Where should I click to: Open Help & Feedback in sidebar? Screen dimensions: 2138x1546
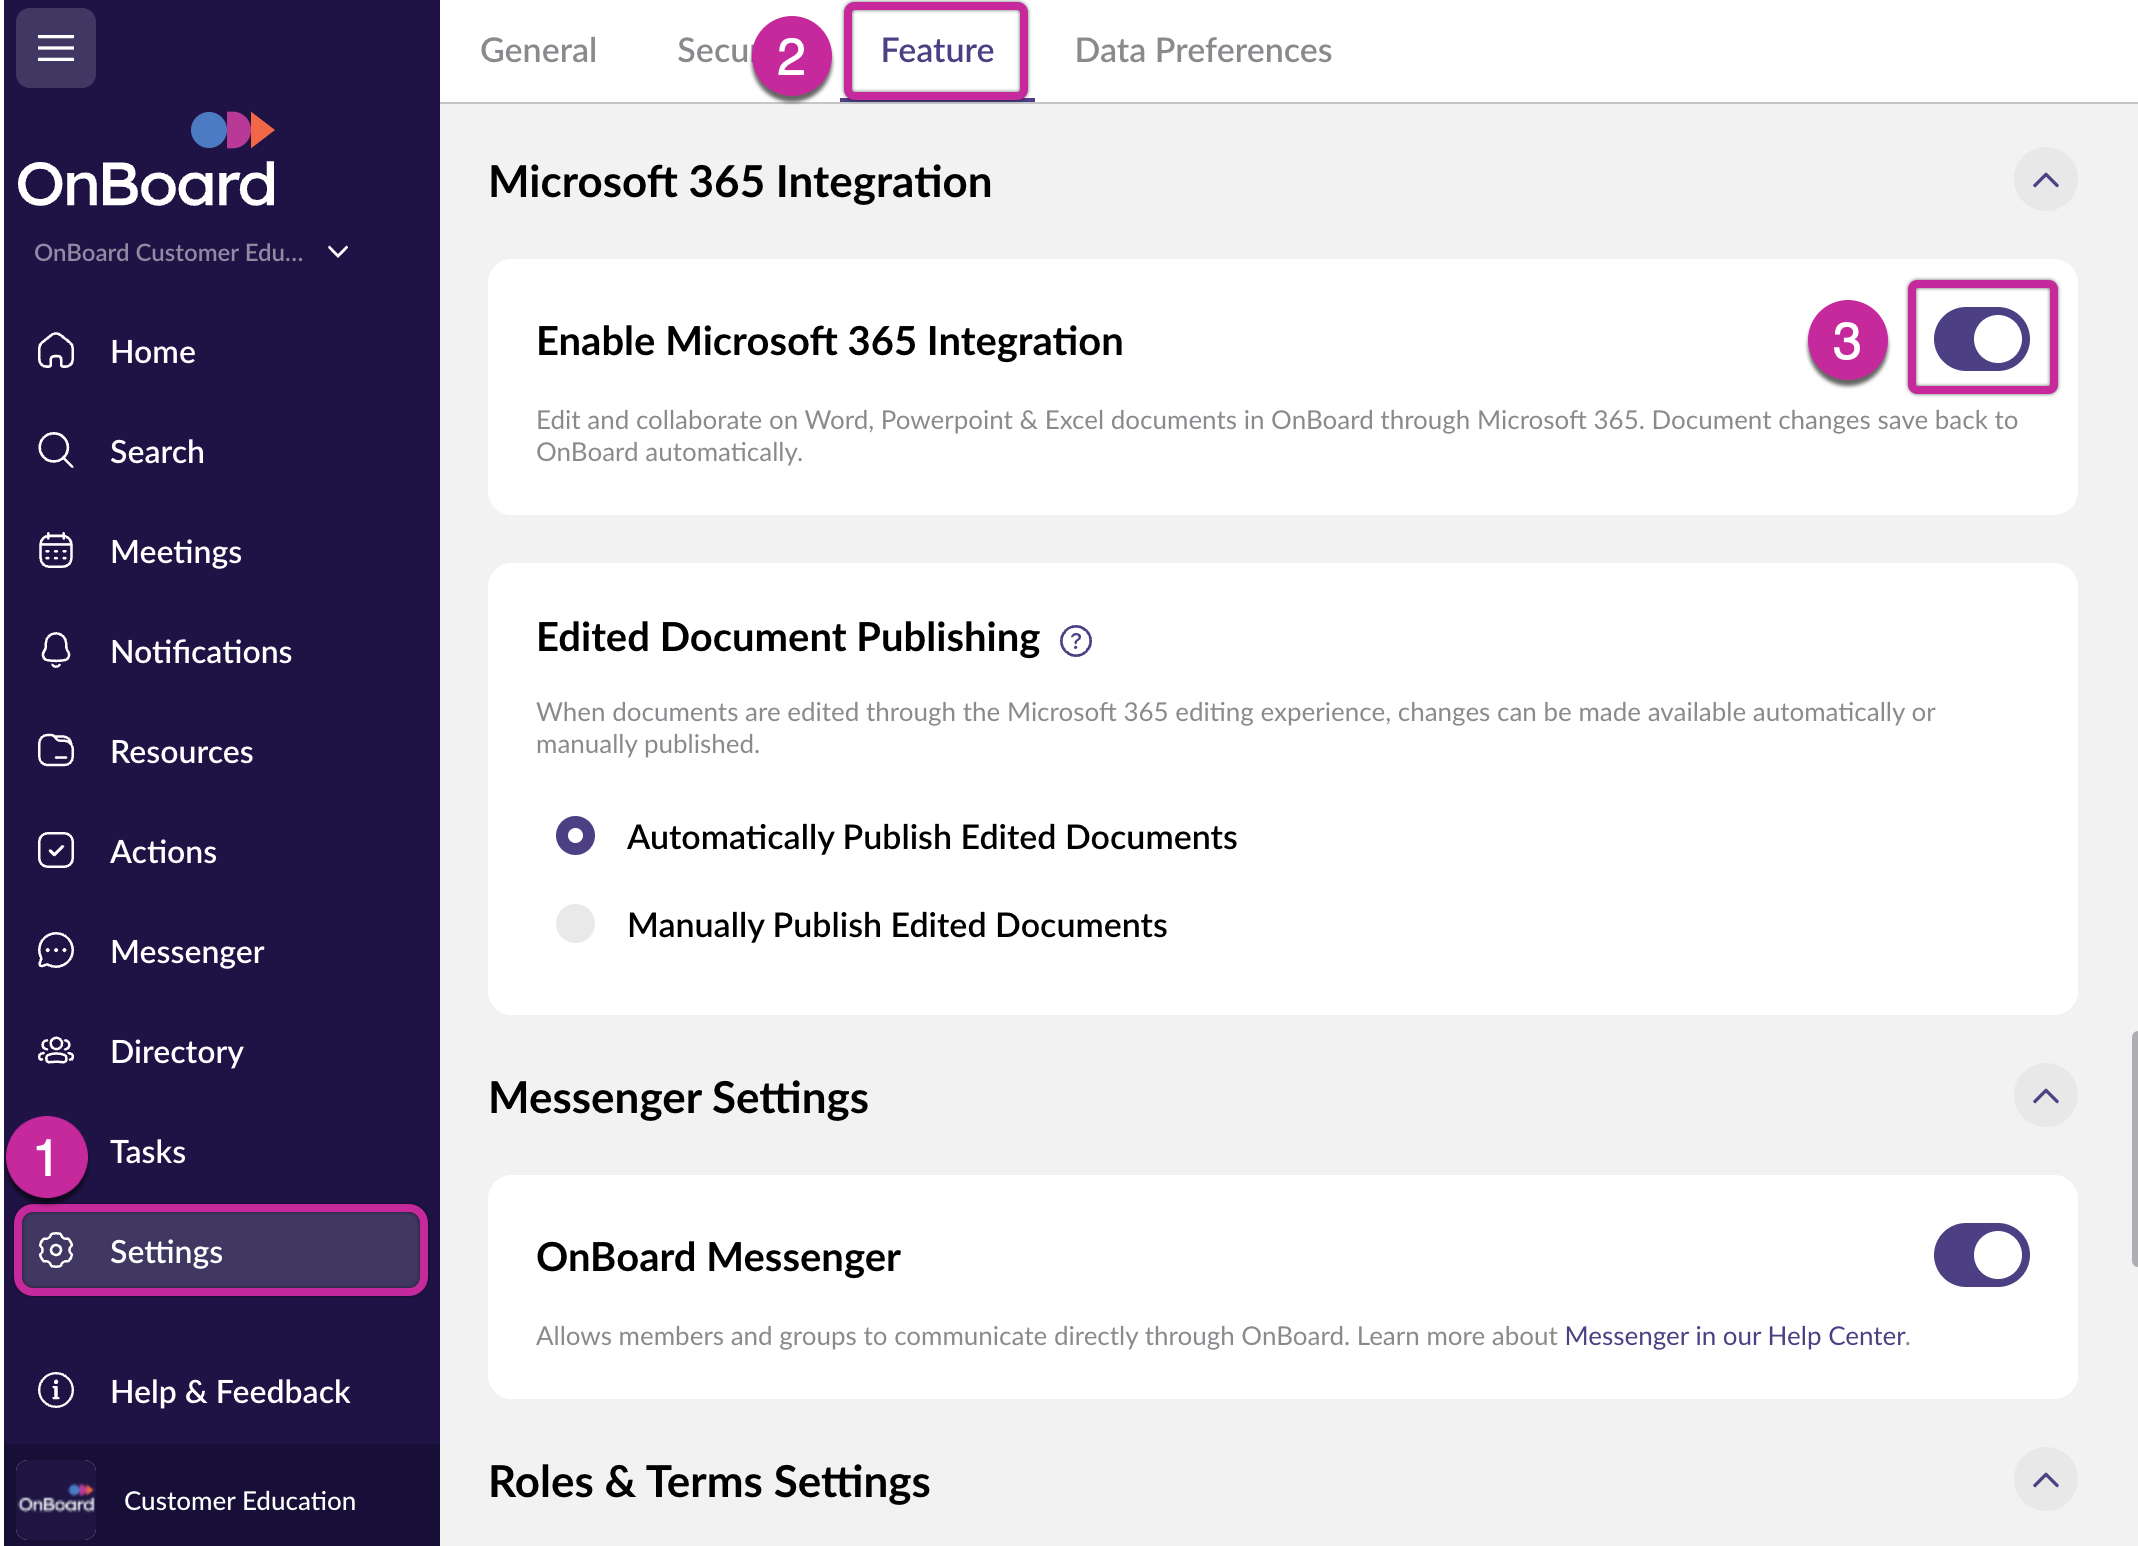220,1391
